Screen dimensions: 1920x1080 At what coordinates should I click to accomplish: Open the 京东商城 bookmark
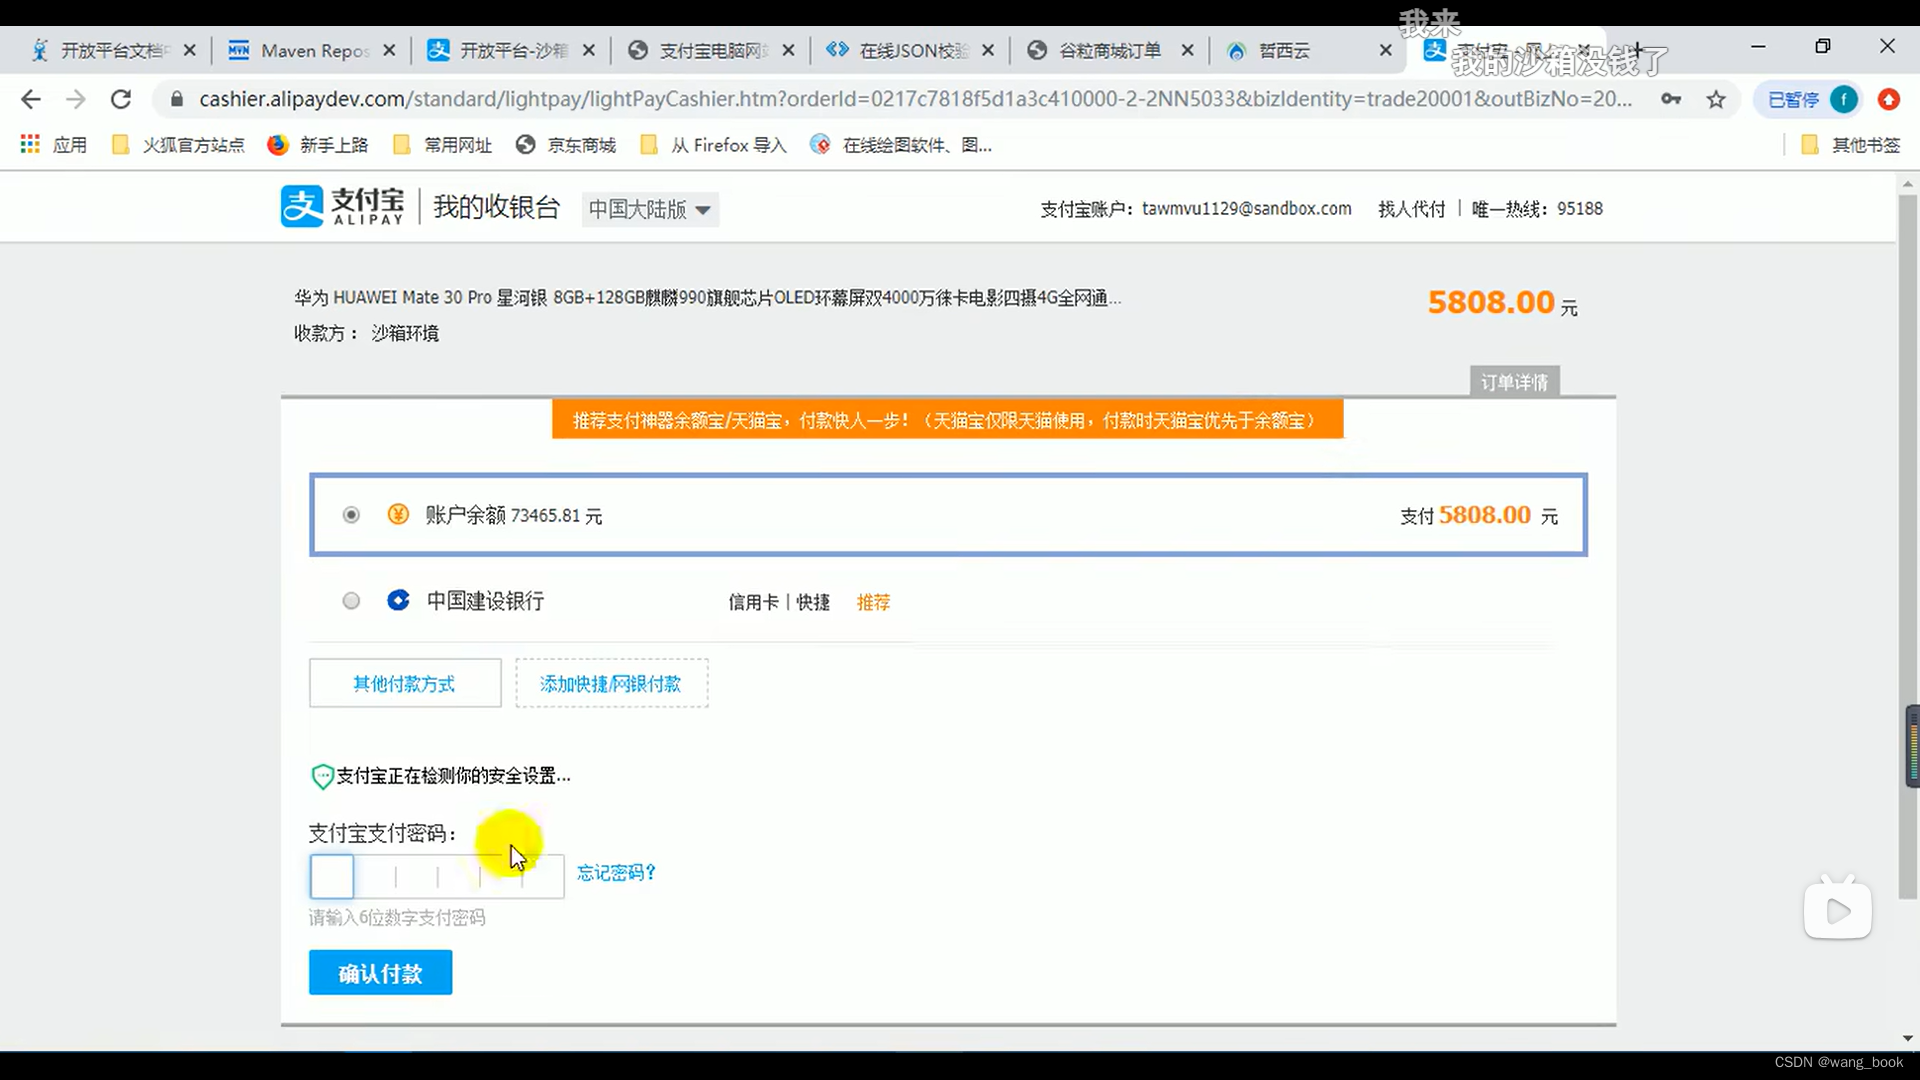[x=566, y=145]
